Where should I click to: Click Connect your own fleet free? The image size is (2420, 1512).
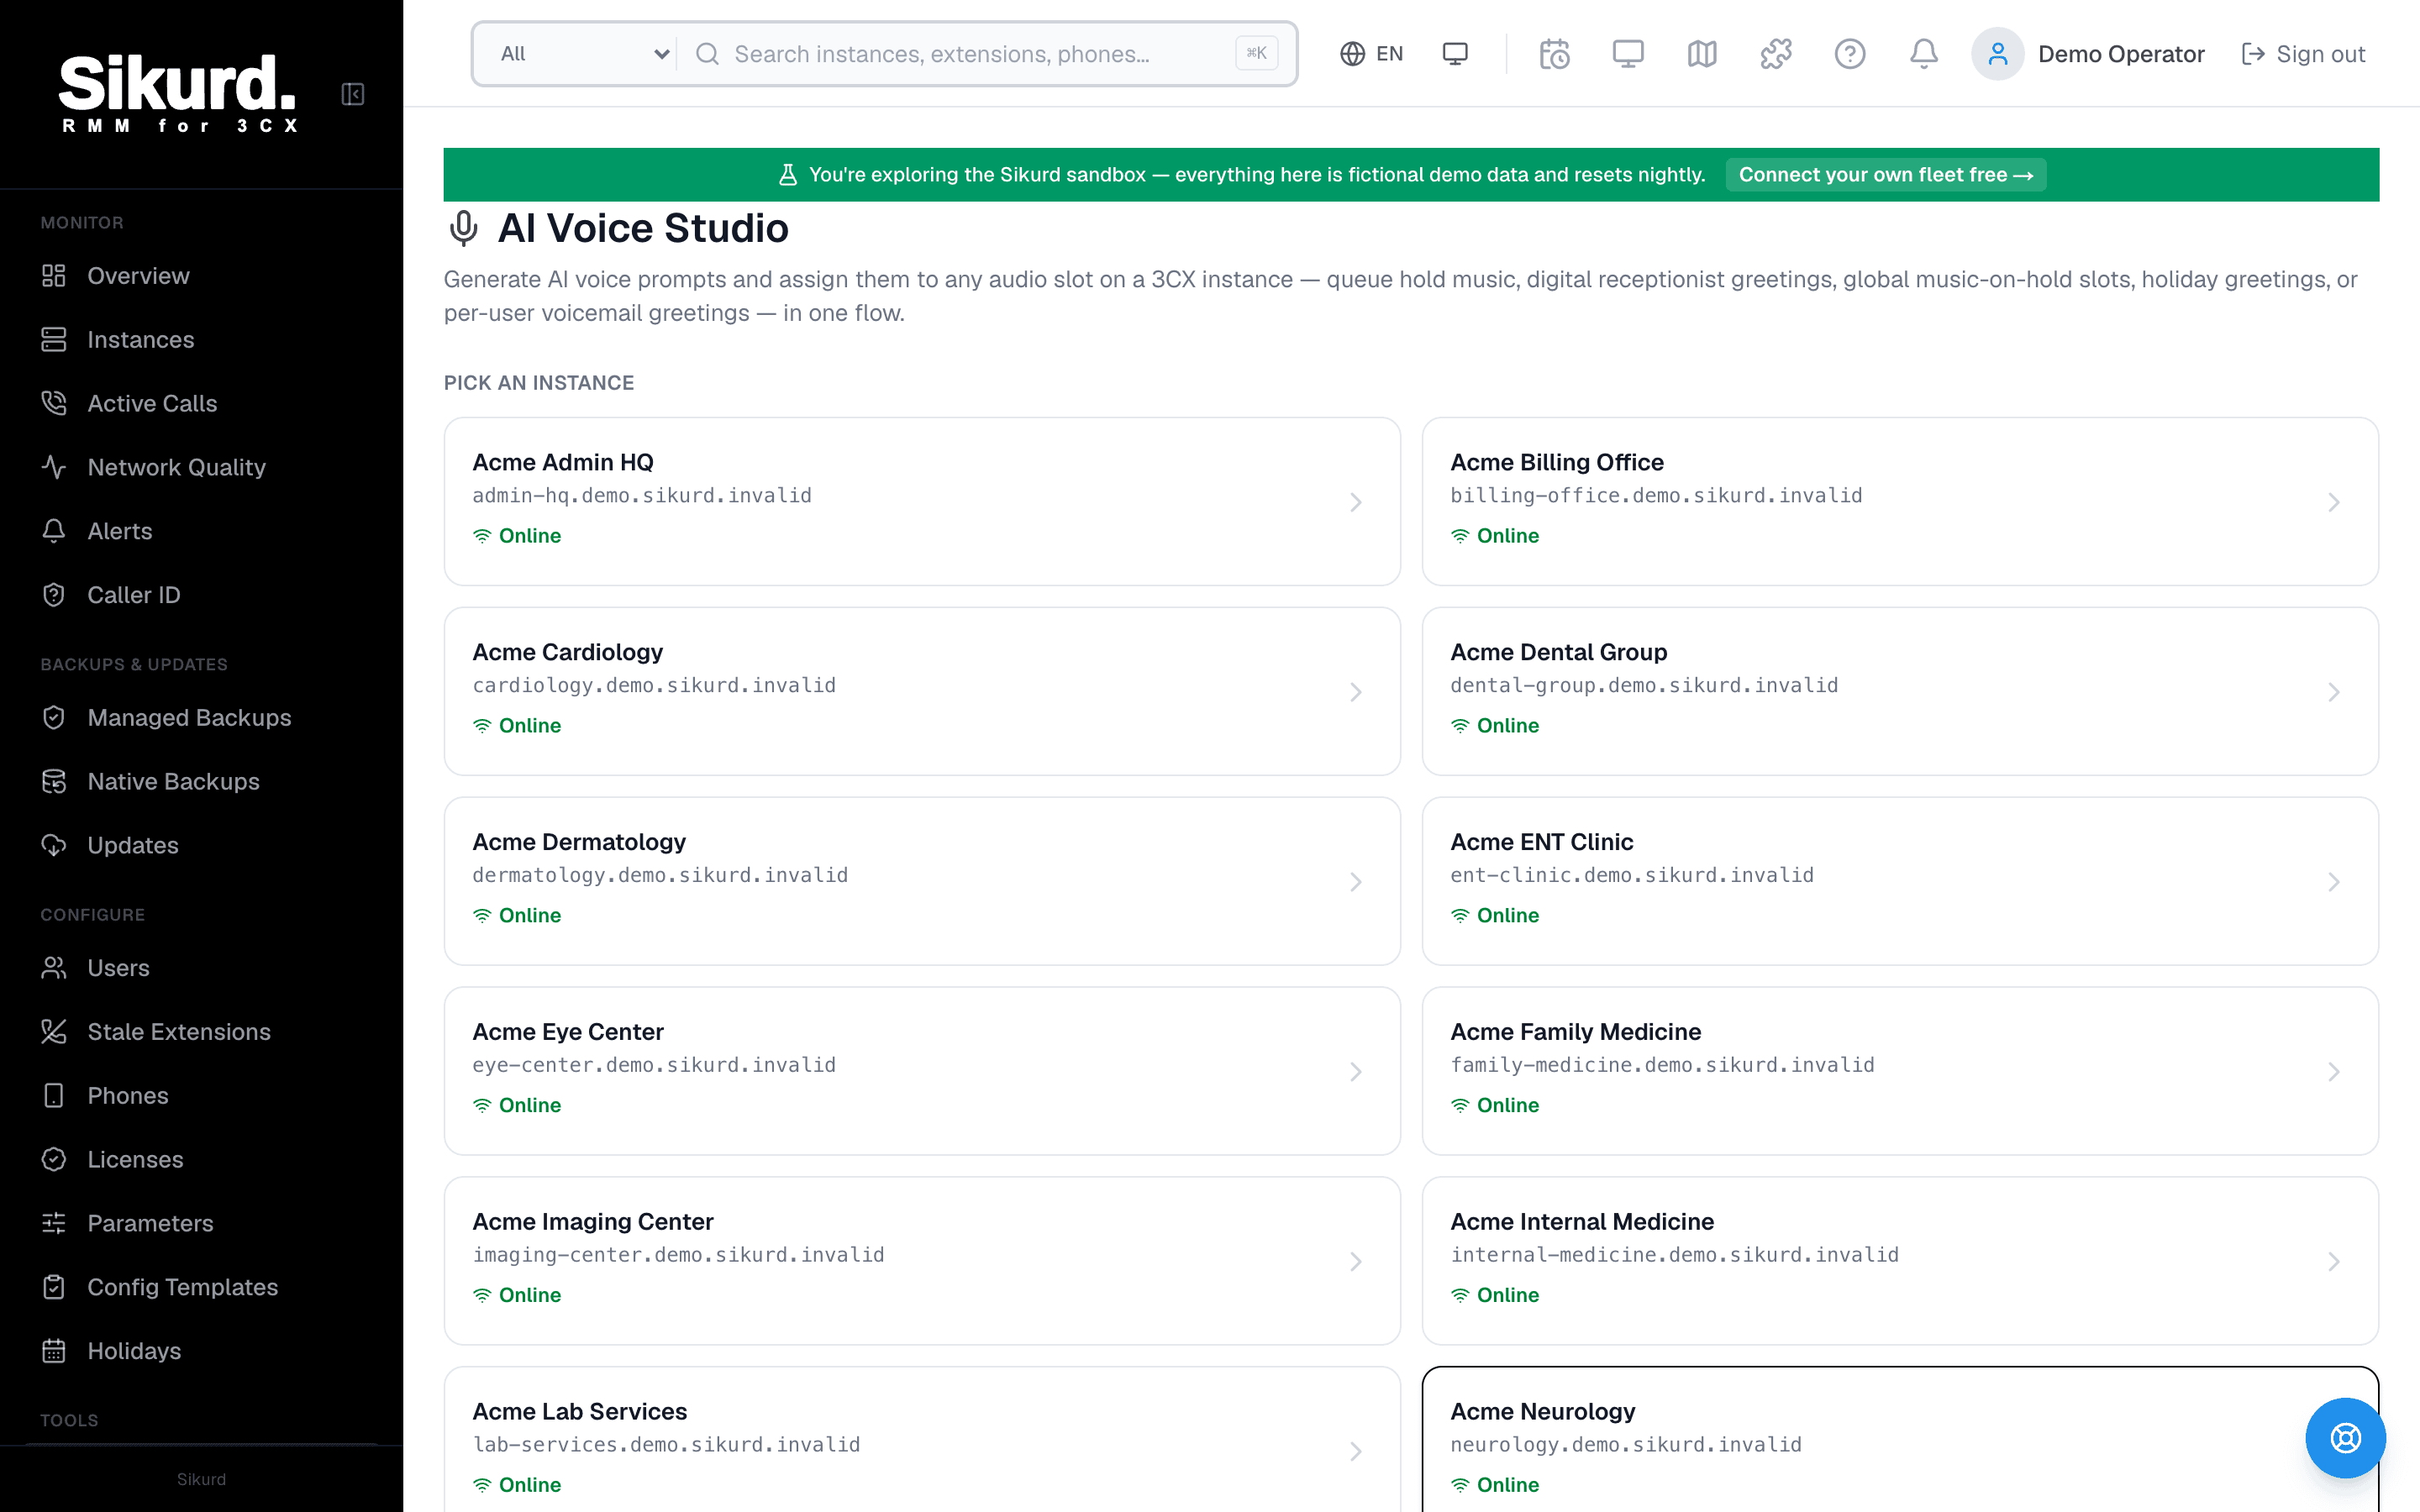(1885, 175)
